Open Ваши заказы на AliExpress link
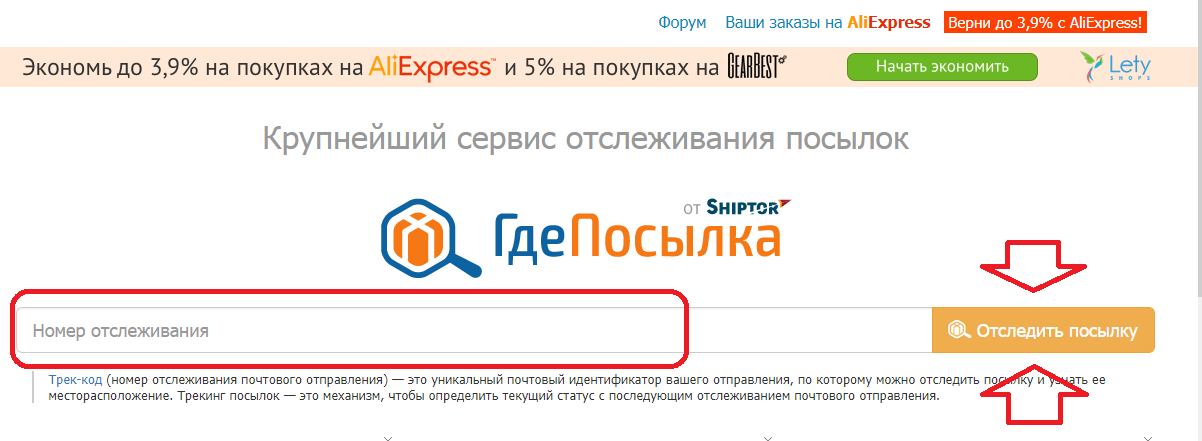Viewport: 1202px width, 441px height. point(828,22)
